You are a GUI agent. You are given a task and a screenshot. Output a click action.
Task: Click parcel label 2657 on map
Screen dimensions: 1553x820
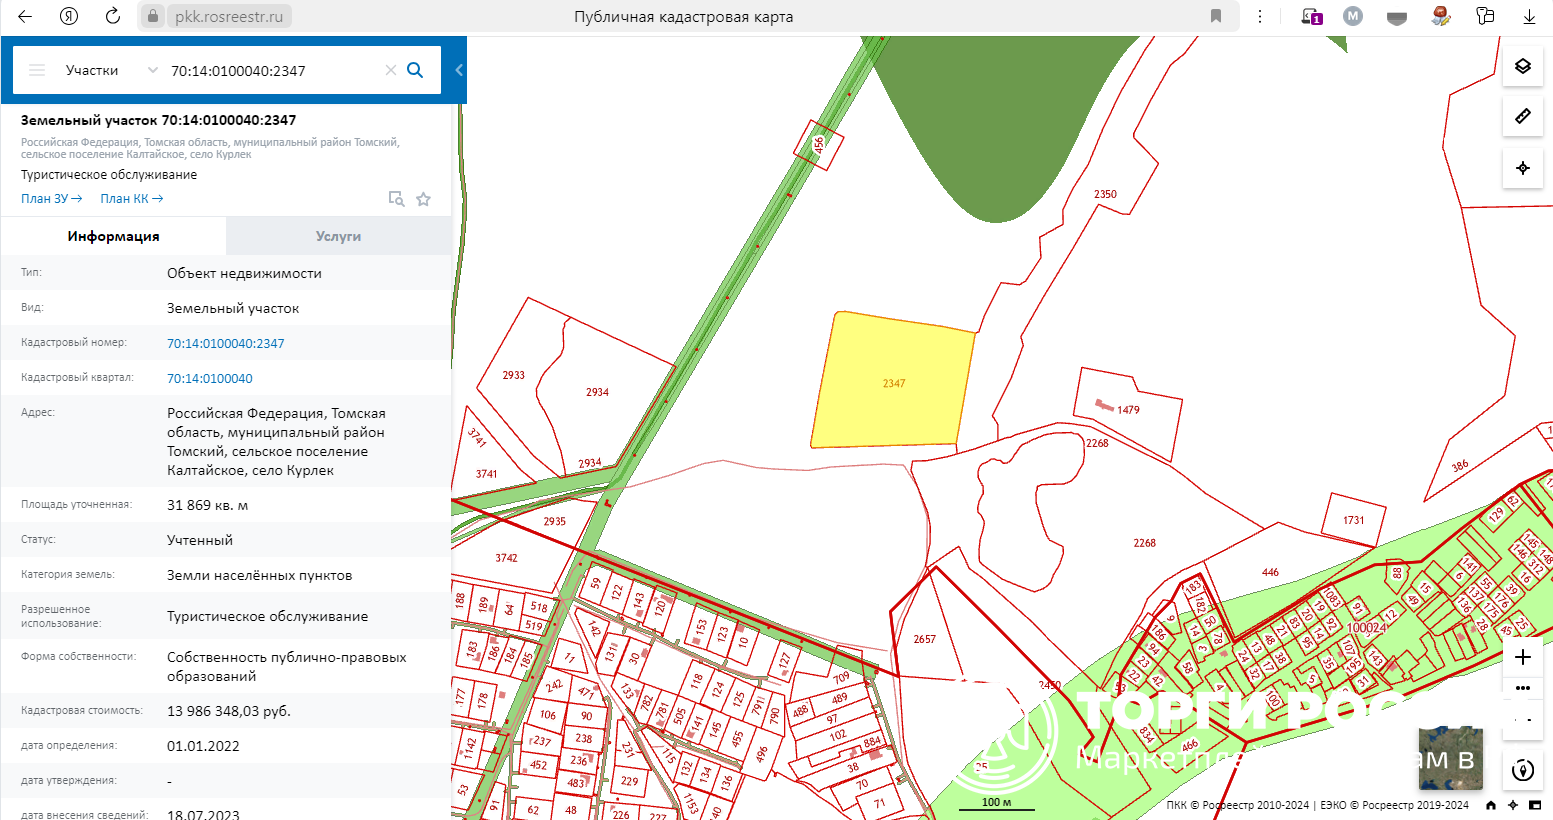(925, 639)
